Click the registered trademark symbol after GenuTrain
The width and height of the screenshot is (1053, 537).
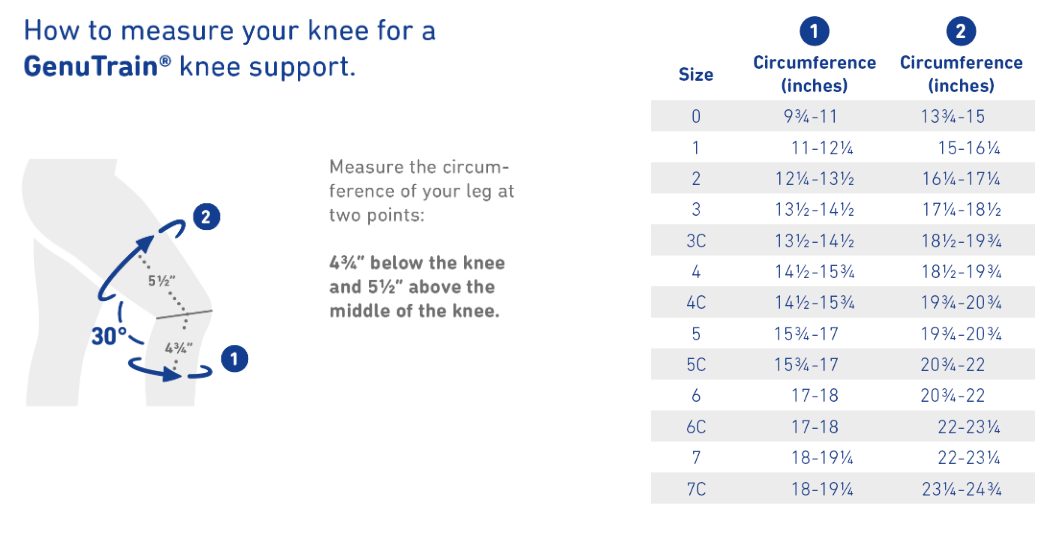tap(165, 62)
